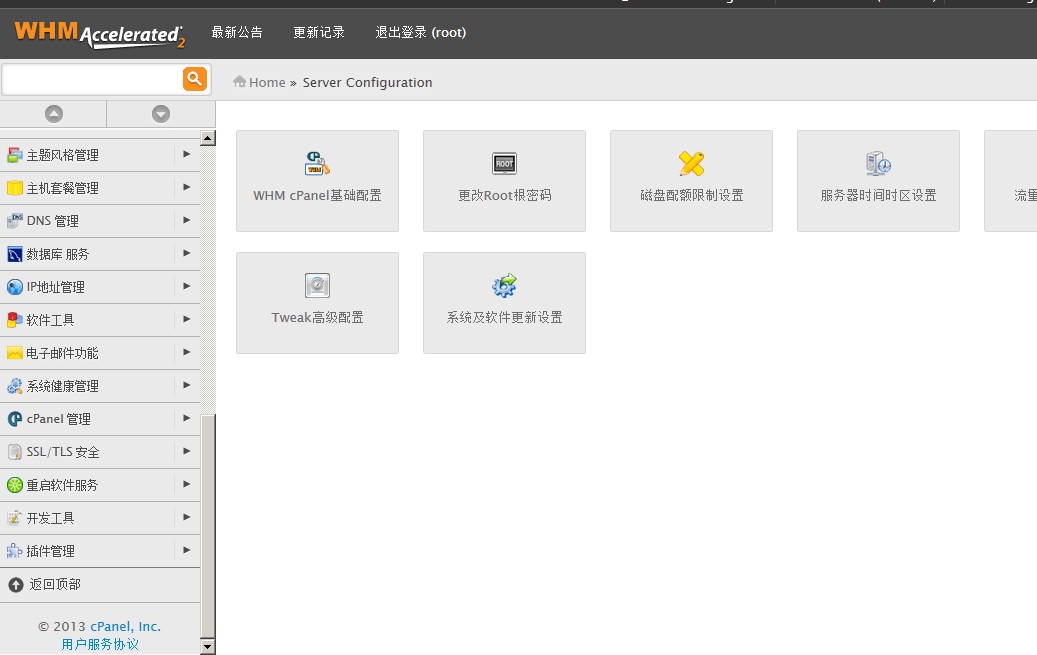Click the 软件工具 sidebar icon
The image size is (1037, 655).
click(x=15, y=320)
